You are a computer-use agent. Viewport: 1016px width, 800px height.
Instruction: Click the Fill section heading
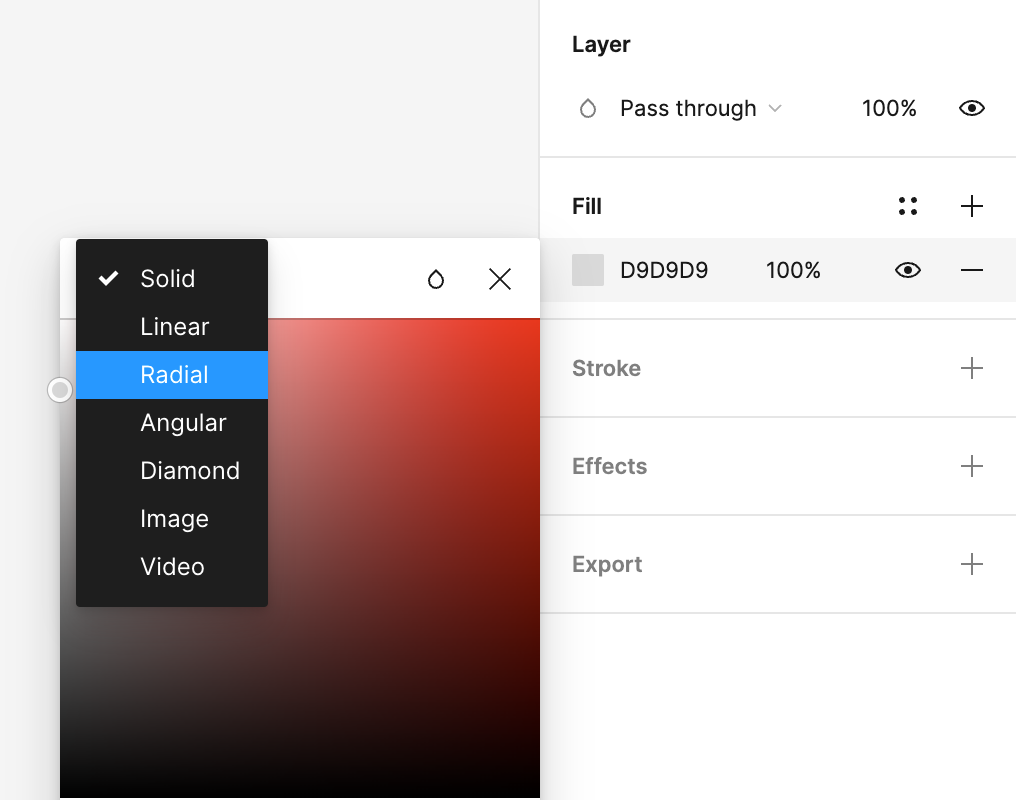[586, 206]
